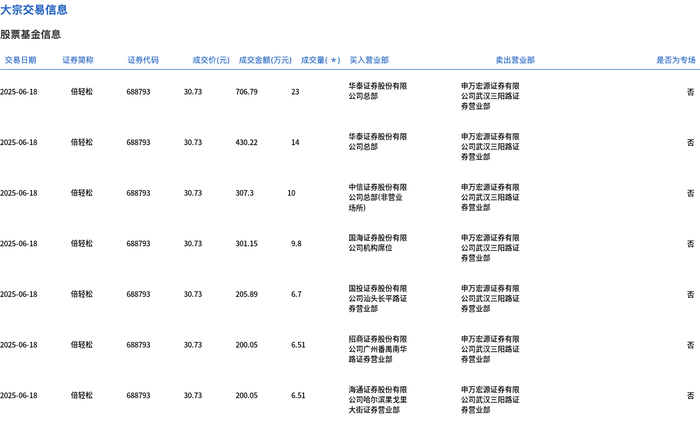Click code 688793 in the 307.3 row
This screenshot has width=700, height=424.
[x=138, y=193]
